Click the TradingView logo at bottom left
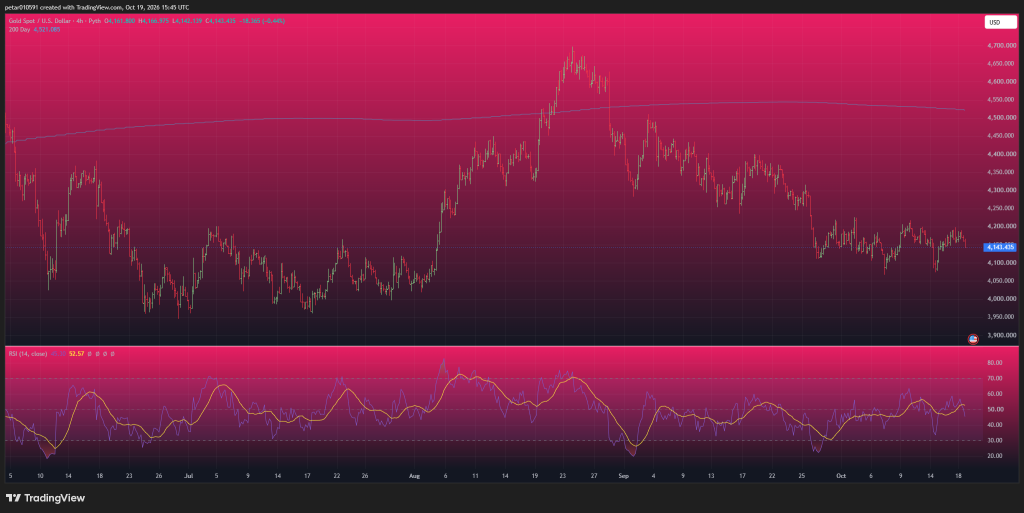1024x513 pixels. [46, 498]
